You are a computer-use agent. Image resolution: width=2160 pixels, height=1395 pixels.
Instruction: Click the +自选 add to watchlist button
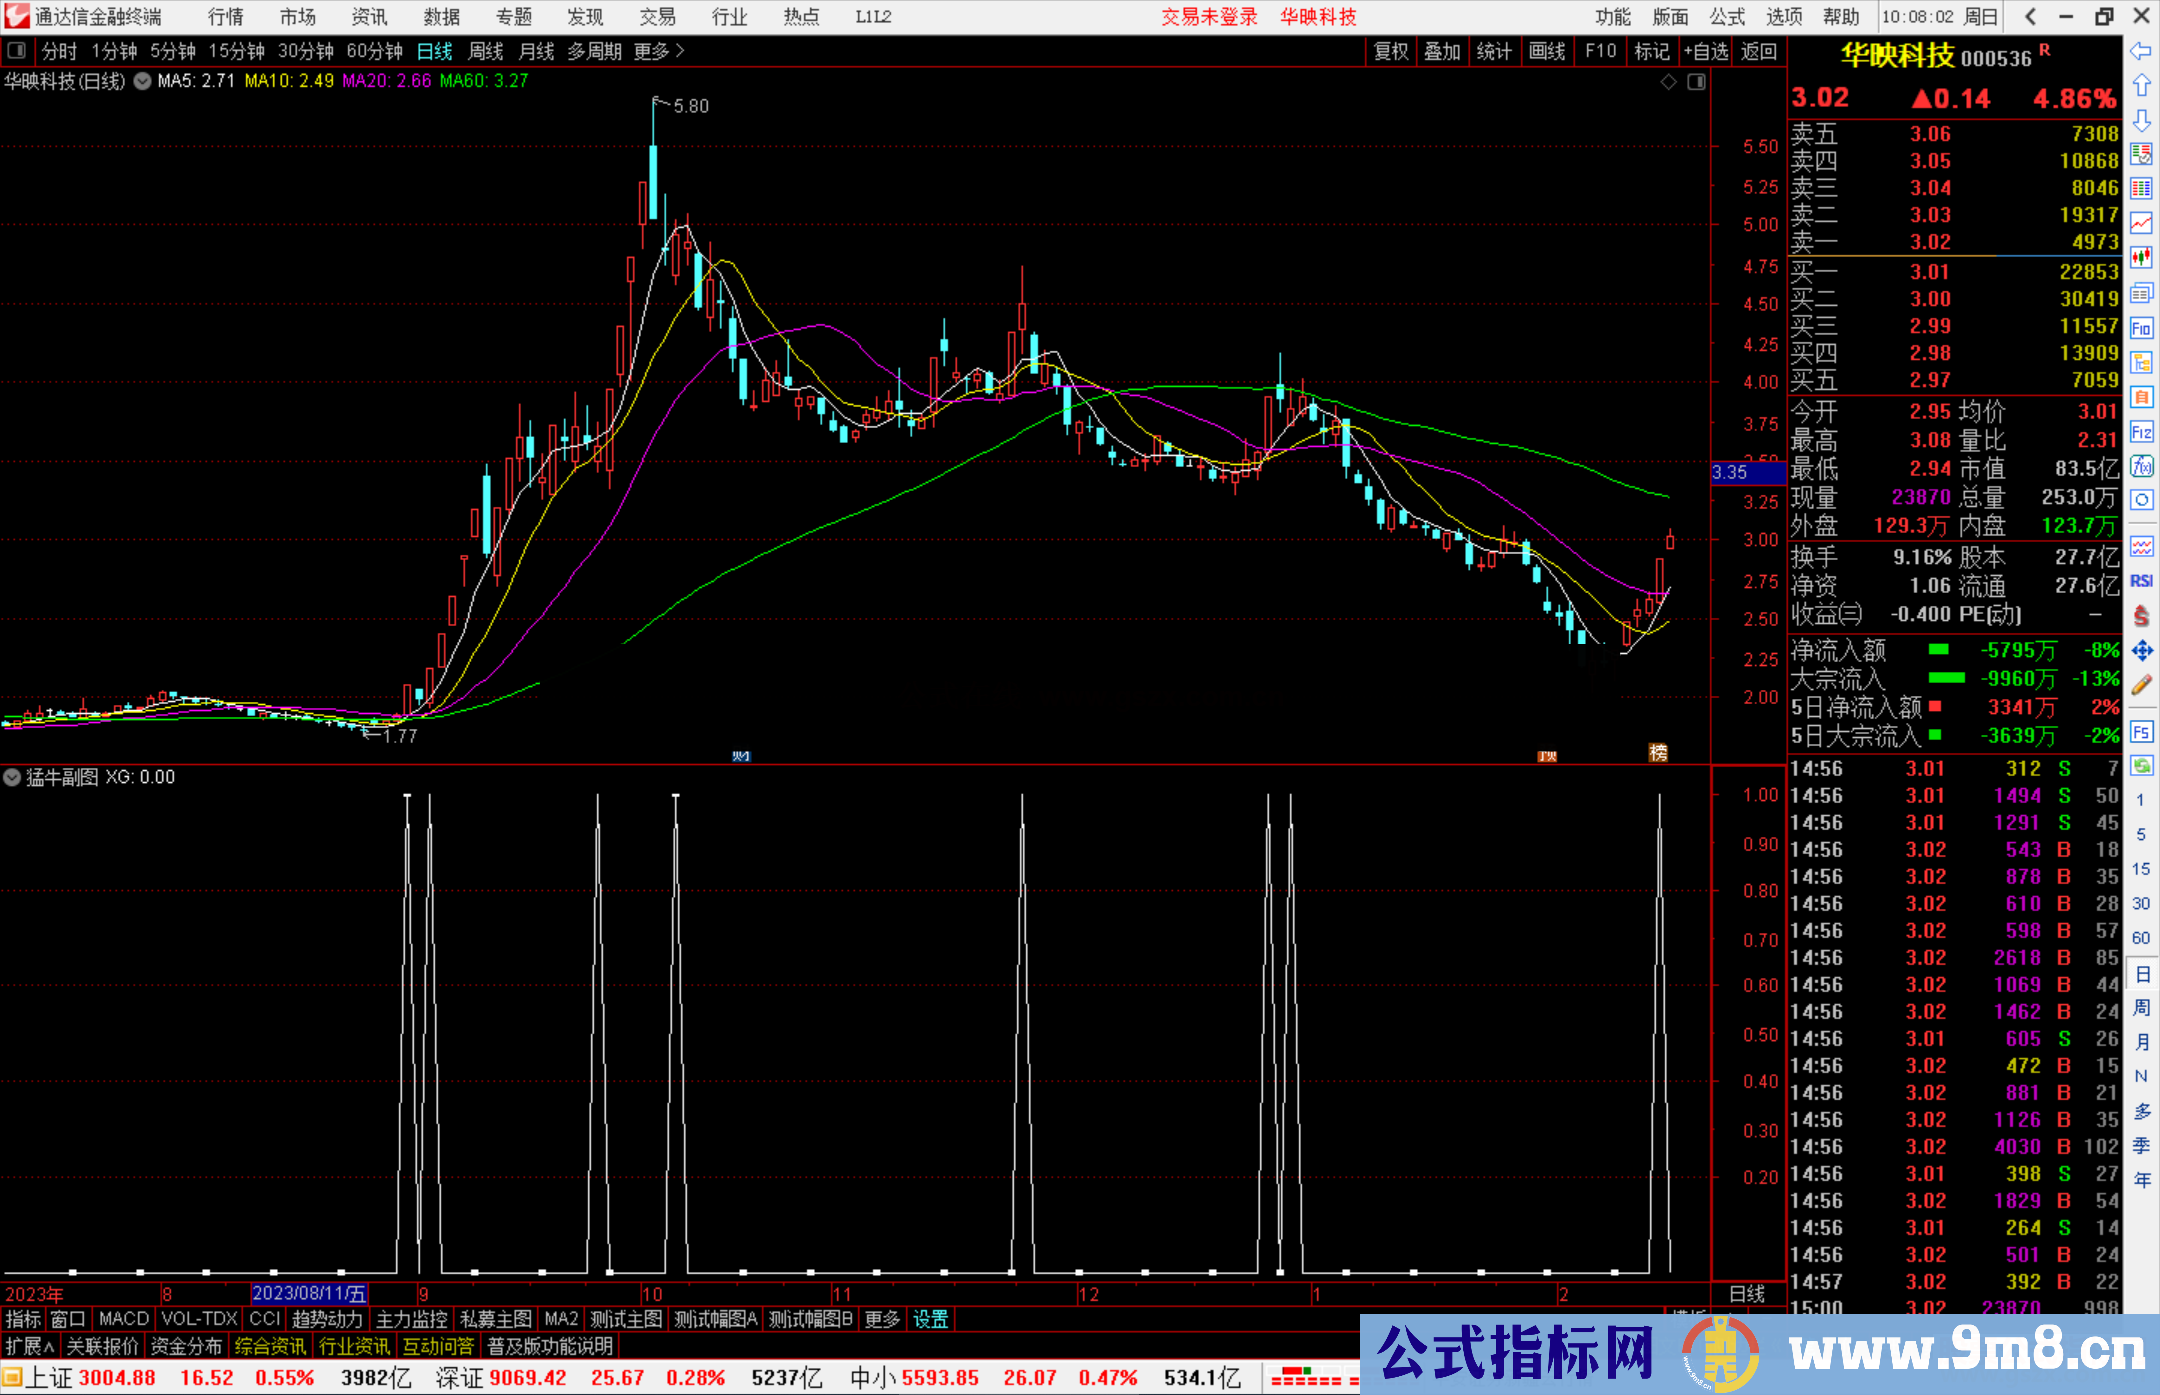click(x=1706, y=51)
